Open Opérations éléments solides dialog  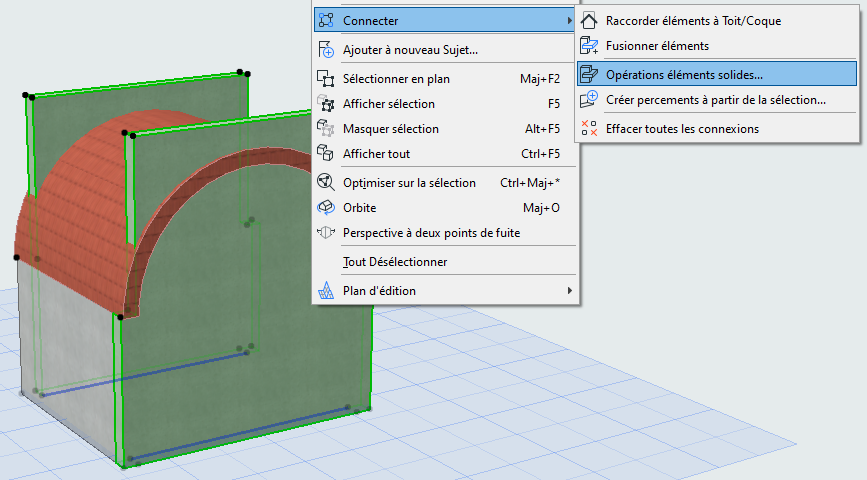[684, 73]
